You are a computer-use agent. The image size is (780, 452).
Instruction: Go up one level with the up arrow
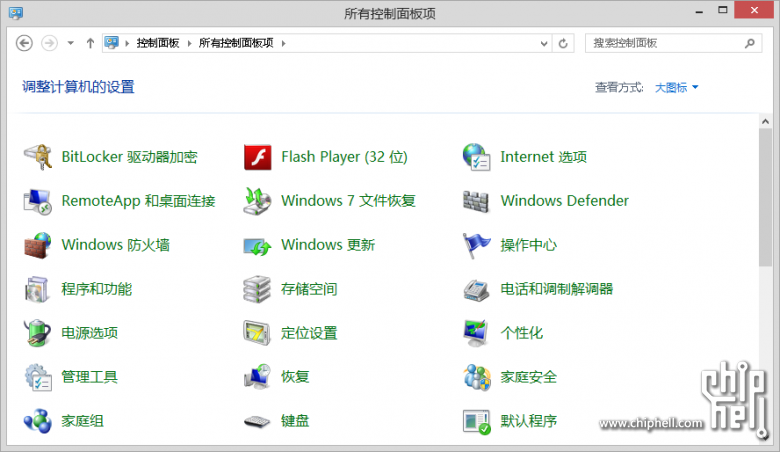tap(90, 43)
